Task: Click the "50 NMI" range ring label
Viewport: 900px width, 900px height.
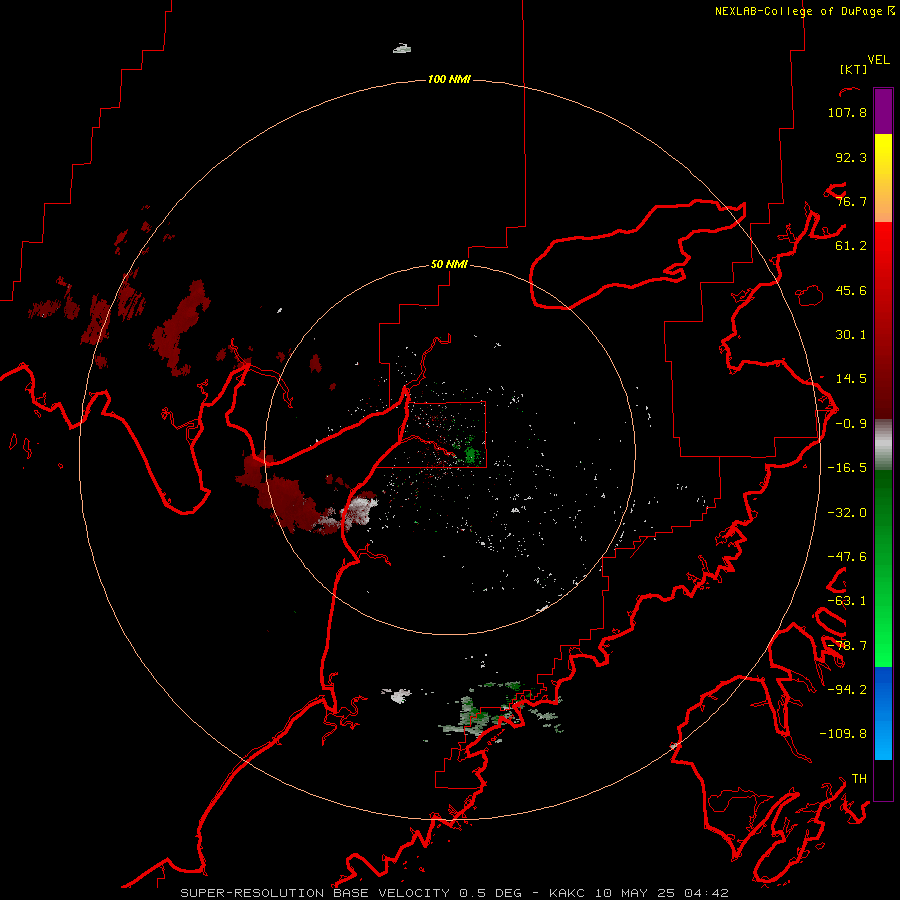Action: point(449,264)
